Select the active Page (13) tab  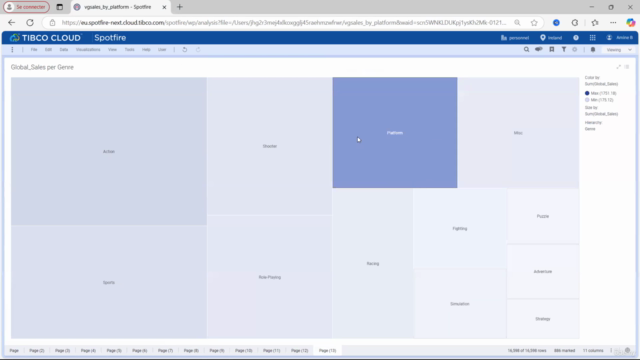[327, 351]
